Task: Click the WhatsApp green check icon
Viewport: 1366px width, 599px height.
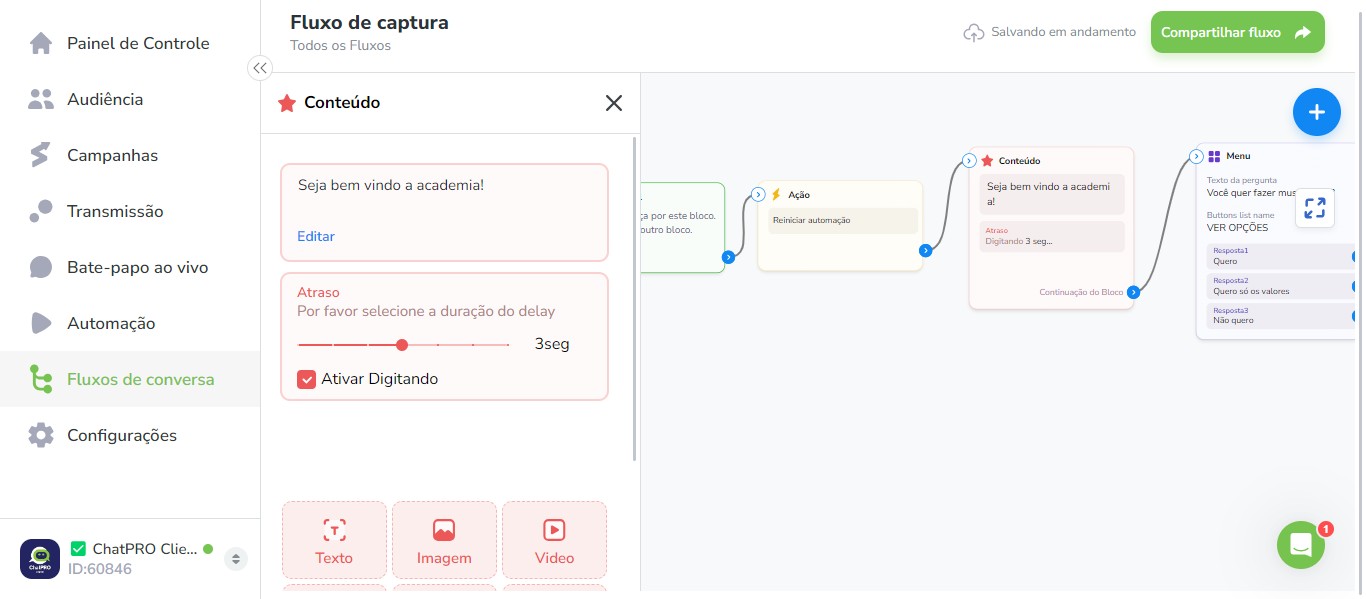Action: (x=78, y=548)
